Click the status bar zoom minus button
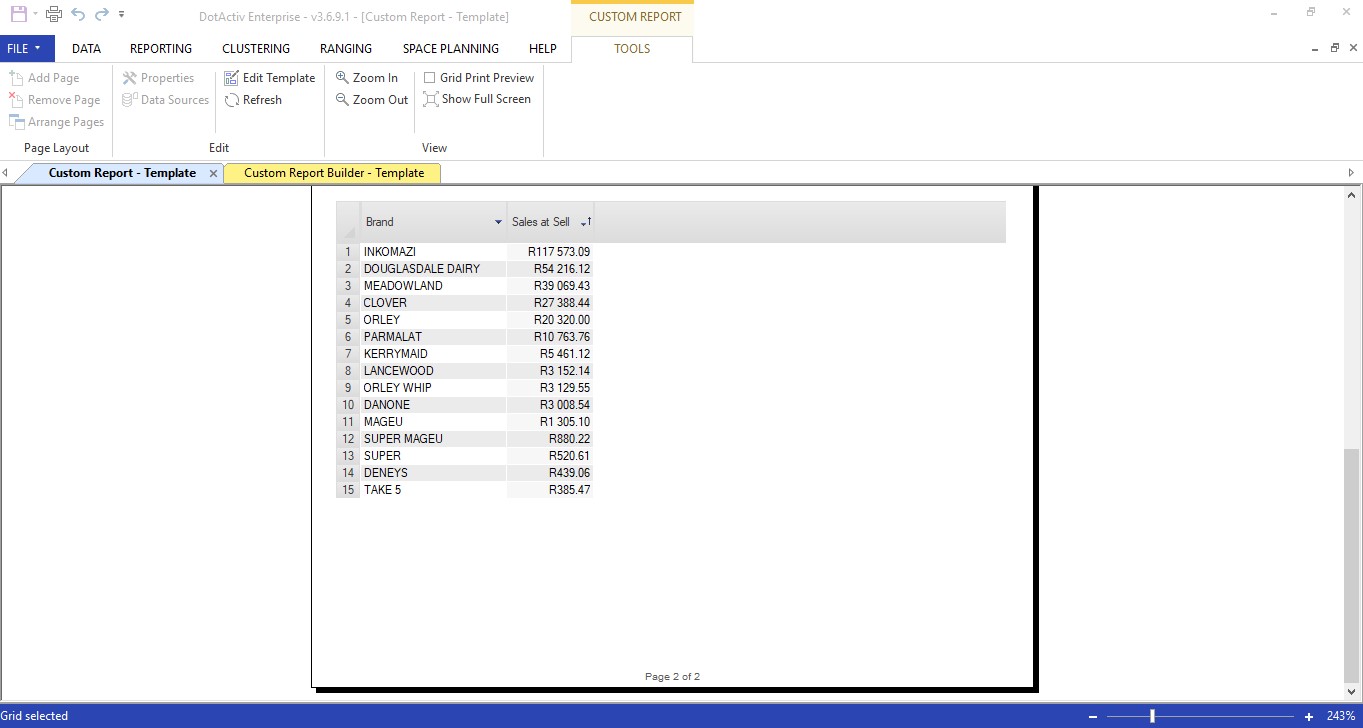 click(x=1093, y=716)
